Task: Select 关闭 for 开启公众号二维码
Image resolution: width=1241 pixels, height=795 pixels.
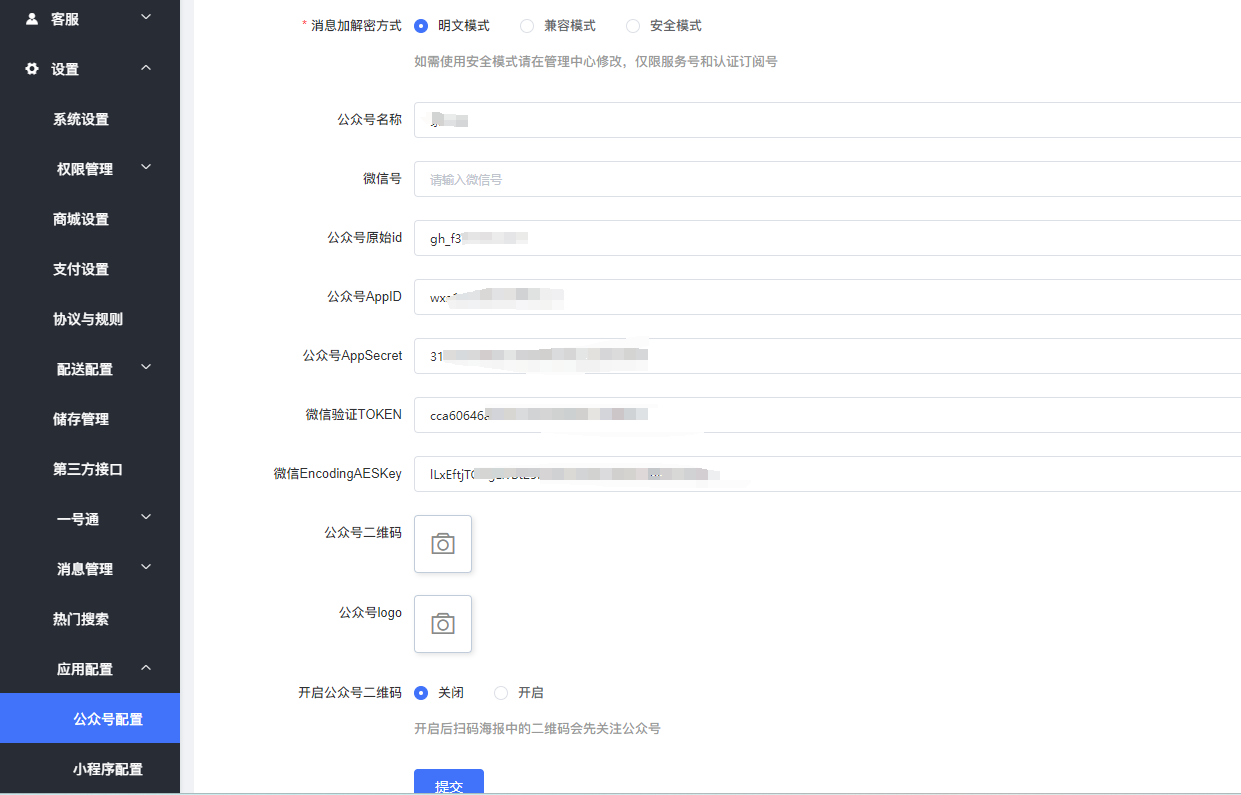Action: coord(421,693)
